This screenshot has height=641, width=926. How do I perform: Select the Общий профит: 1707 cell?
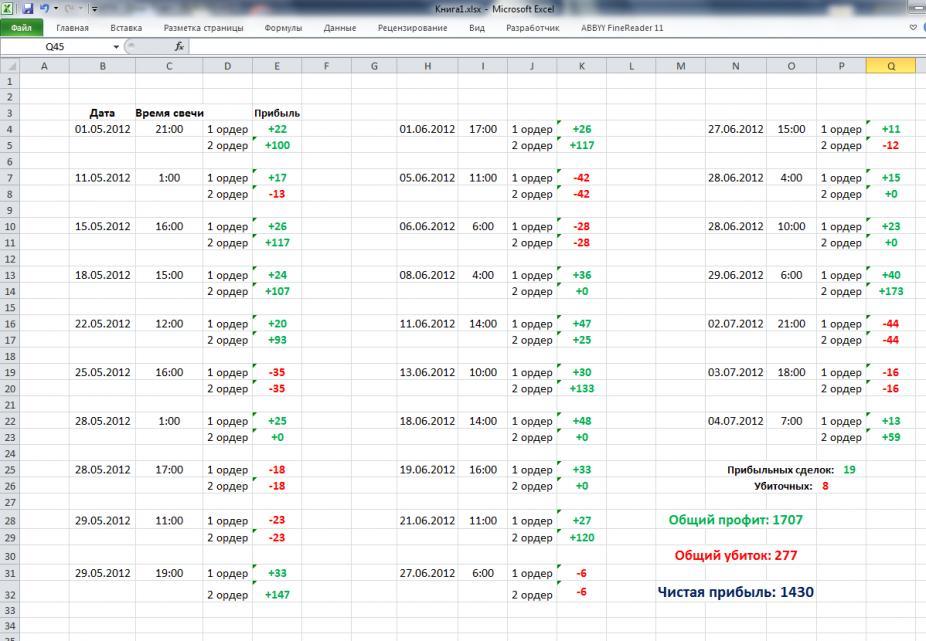pyautogui.click(x=735, y=520)
